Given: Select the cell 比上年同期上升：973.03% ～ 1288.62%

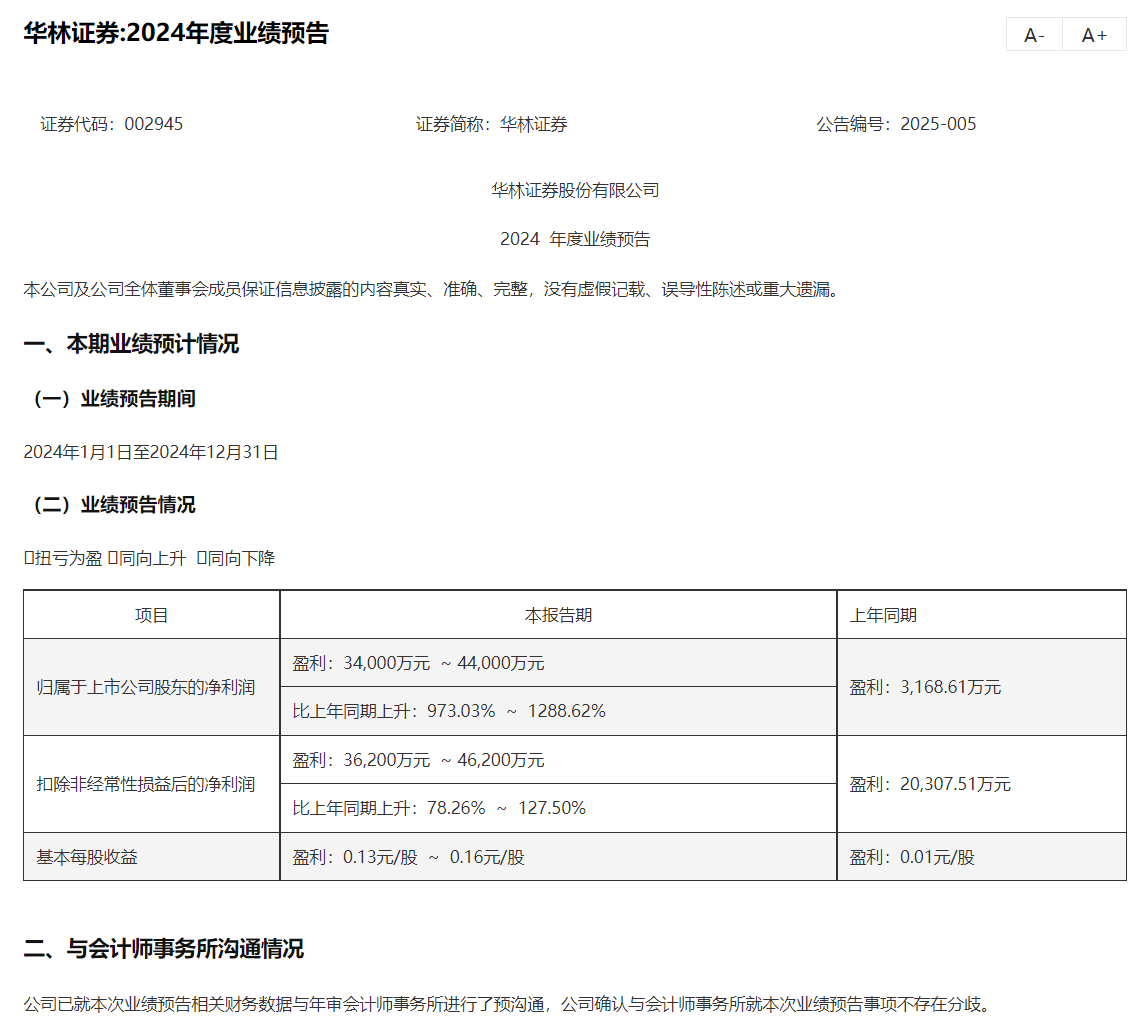Looking at the screenshot, I should click(558, 711).
